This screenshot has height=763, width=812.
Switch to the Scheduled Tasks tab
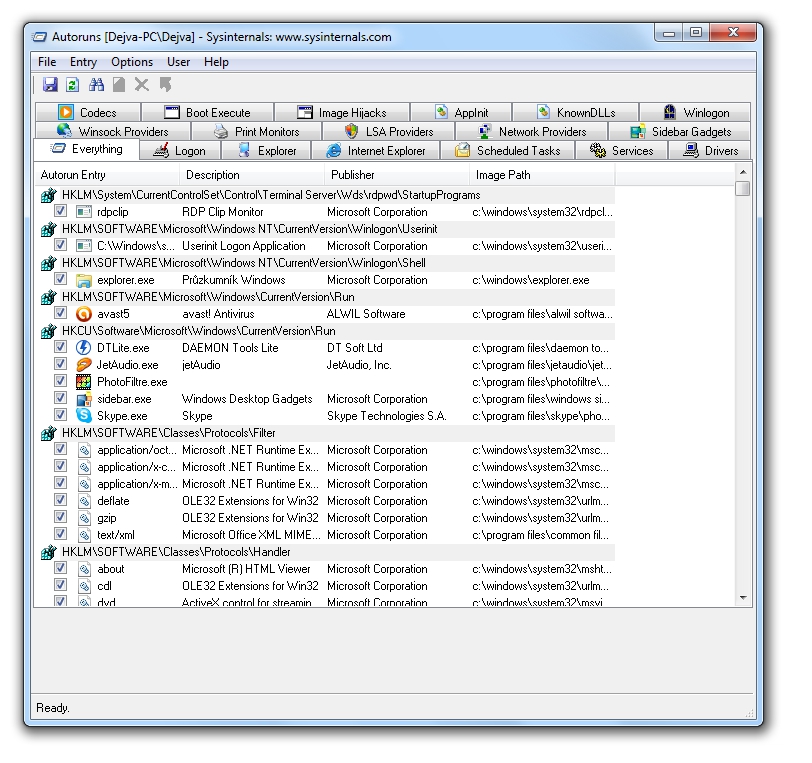click(510, 151)
